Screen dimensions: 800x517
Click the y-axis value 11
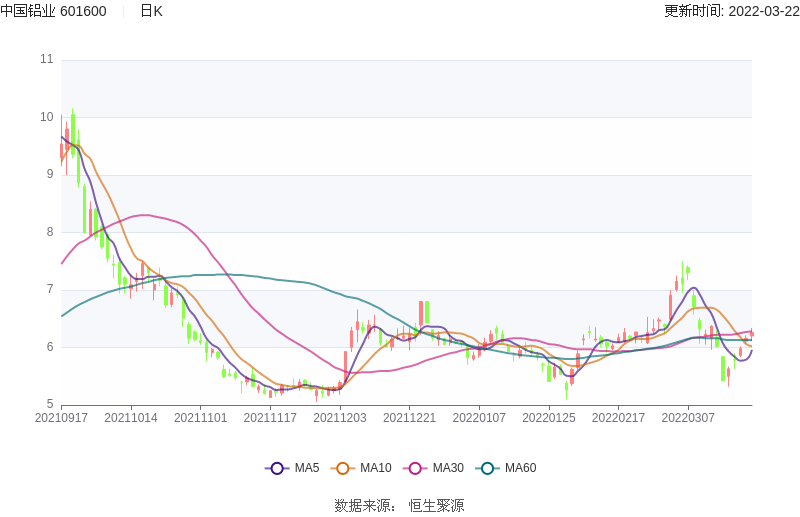(x=47, y=59)
